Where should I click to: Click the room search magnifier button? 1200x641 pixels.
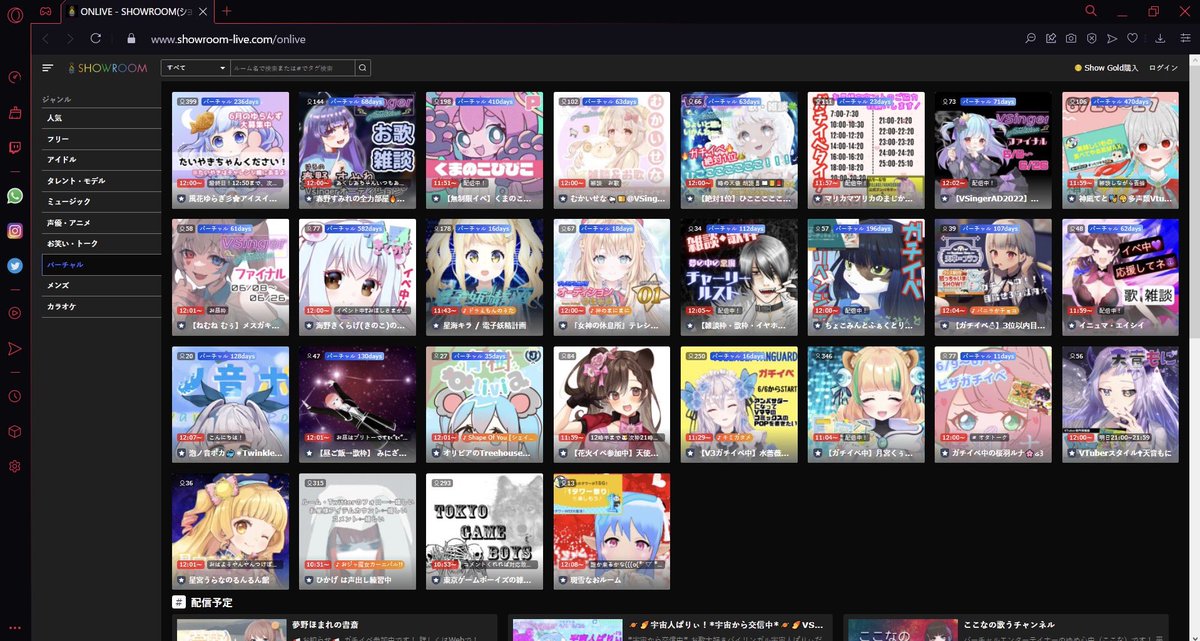(x=363, y=68)
